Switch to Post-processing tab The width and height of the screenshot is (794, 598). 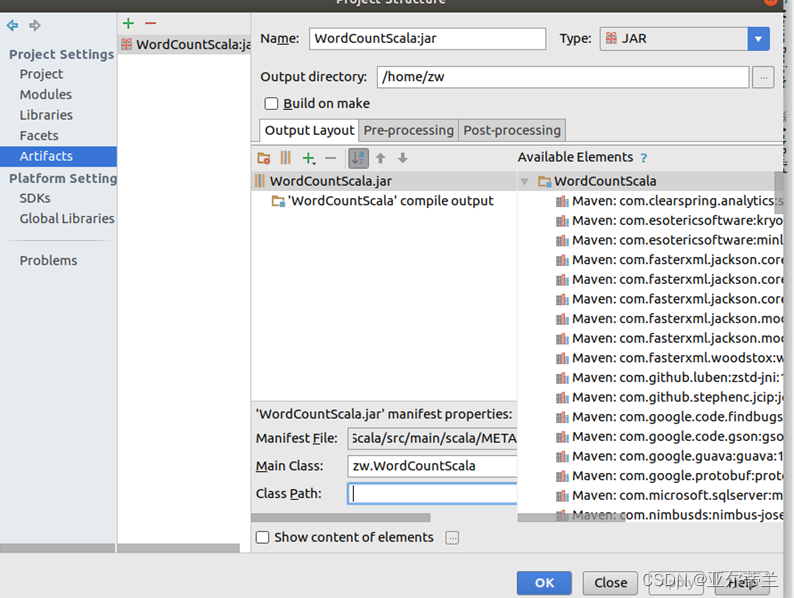tap(512, 131)
